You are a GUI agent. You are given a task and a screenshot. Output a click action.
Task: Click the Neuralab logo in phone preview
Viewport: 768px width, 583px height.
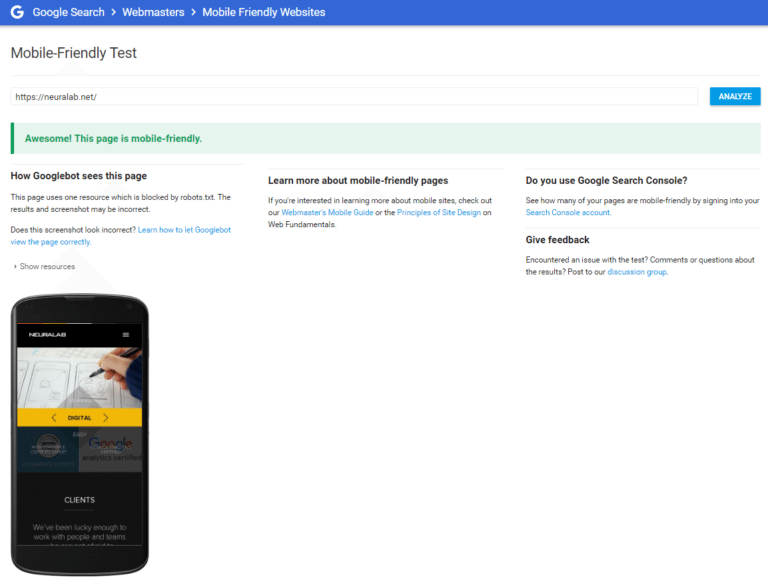[x=48, y=335]
